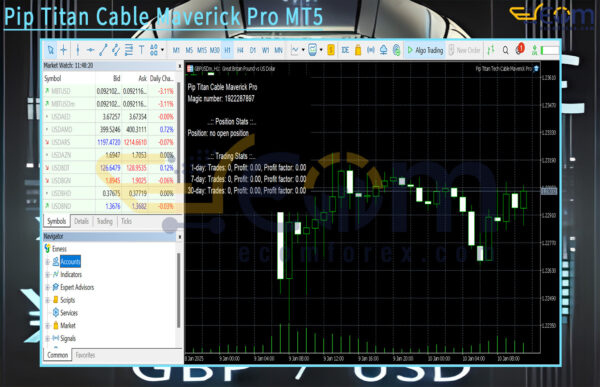Open the VPS cloud hosting icon

(383, 50)
